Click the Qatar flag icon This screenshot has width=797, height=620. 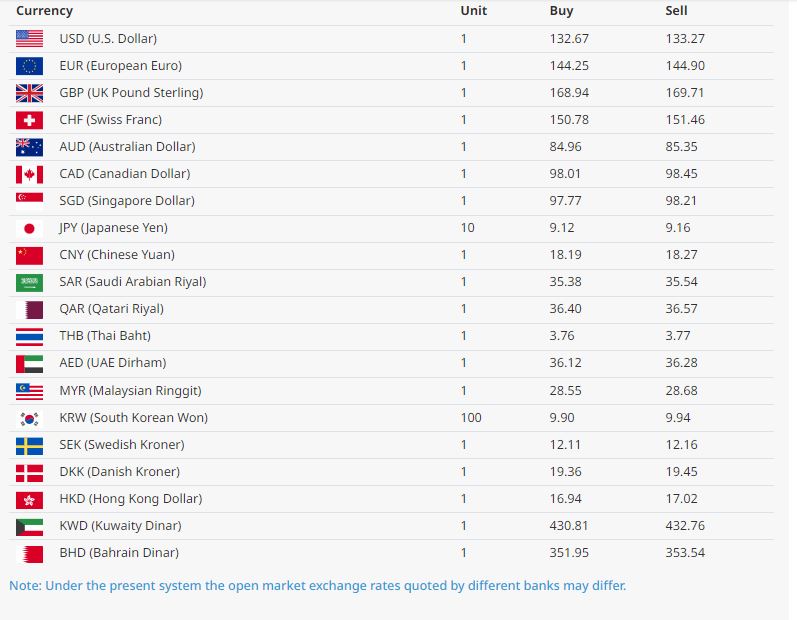29,309
